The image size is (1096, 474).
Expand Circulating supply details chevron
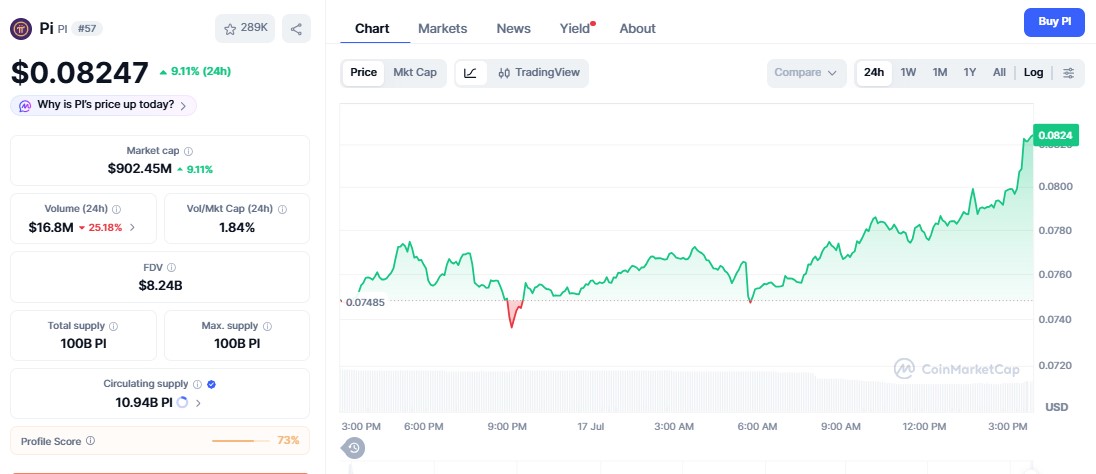pyautogui.click(x=199, y=403)
